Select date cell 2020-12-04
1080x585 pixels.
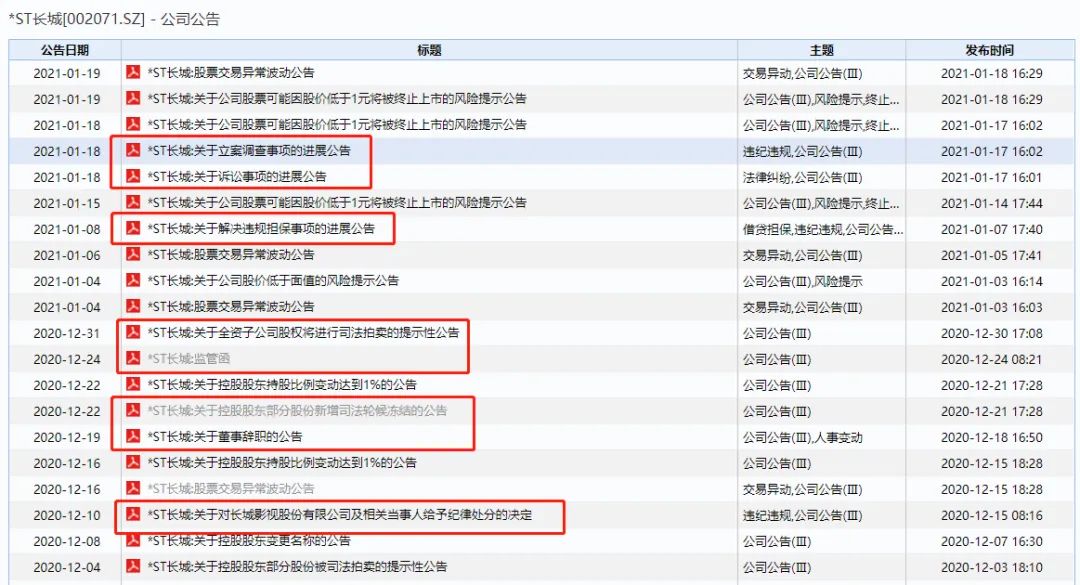pyautogui.click(x=67, y=567)
